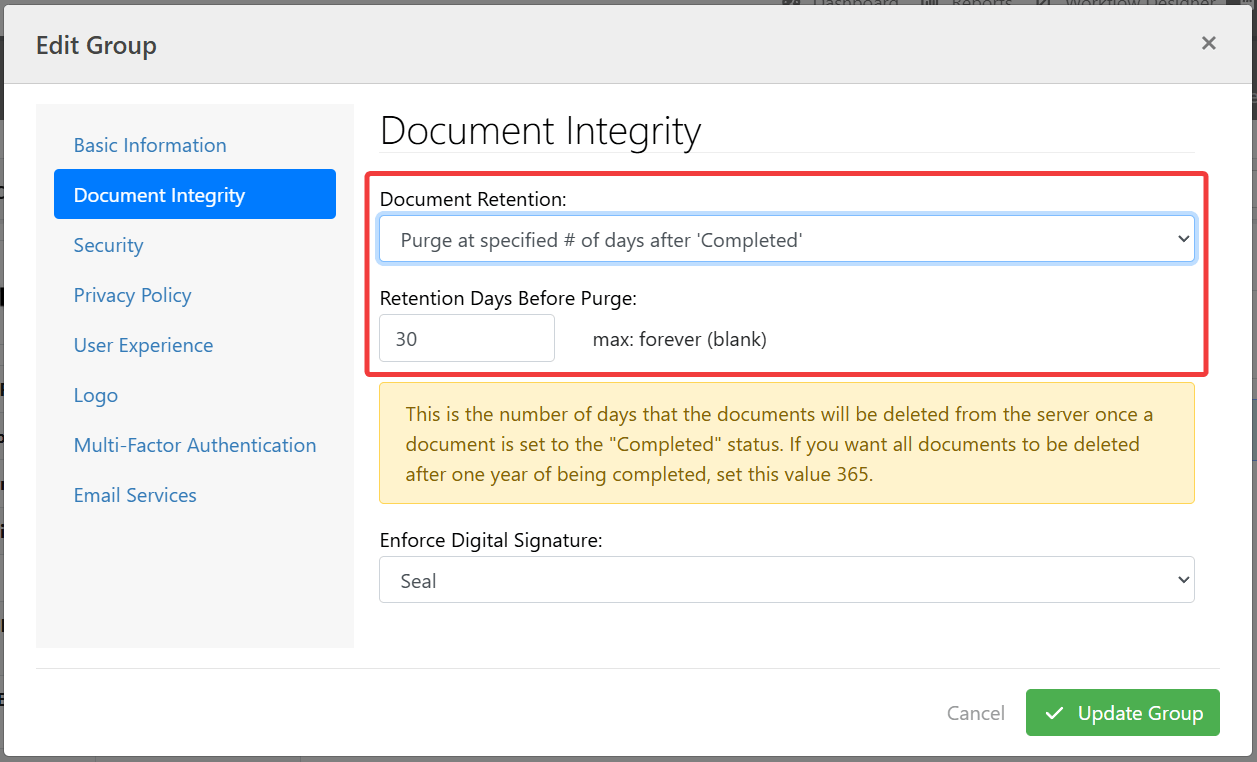Screen dimensions: 1257x762
Task: Click the checkmark icon on Update Group
Action: tap(1054, 713)
